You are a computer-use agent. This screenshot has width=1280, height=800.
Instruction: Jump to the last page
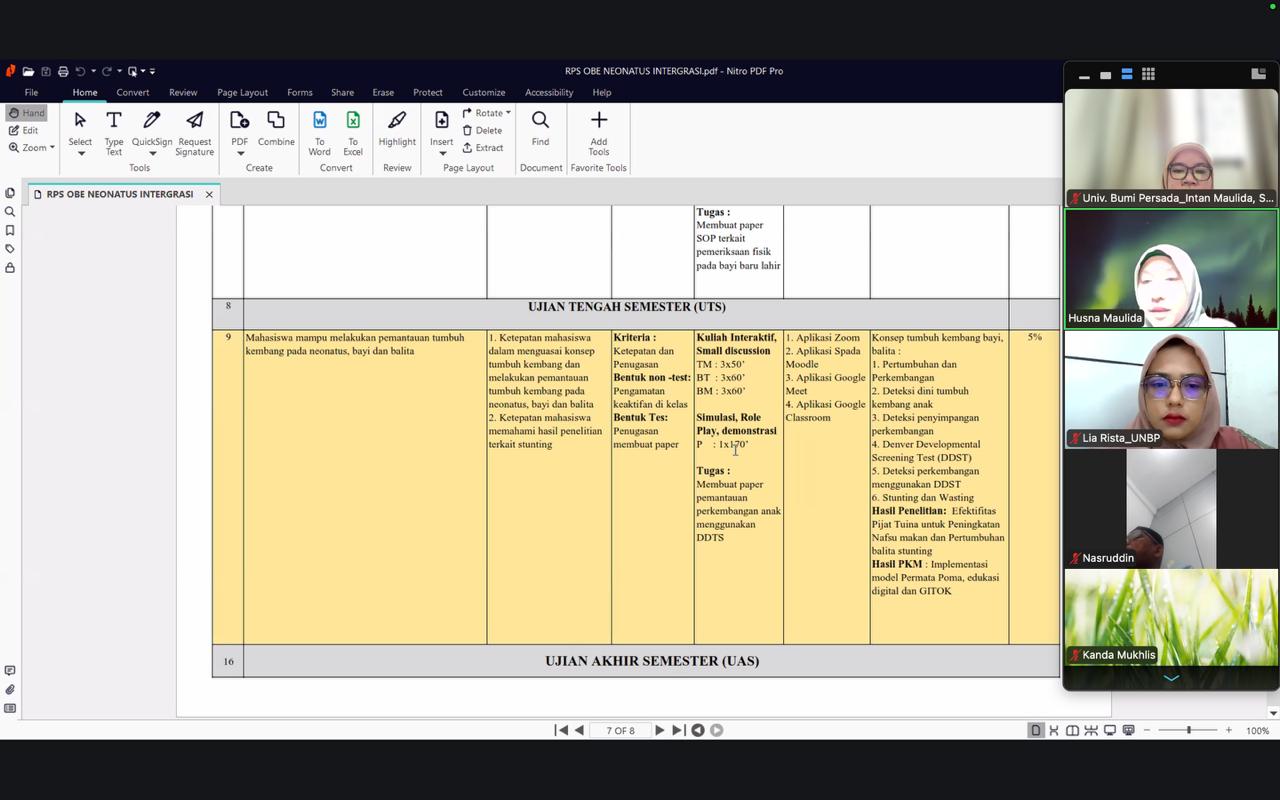click(678, 730)
